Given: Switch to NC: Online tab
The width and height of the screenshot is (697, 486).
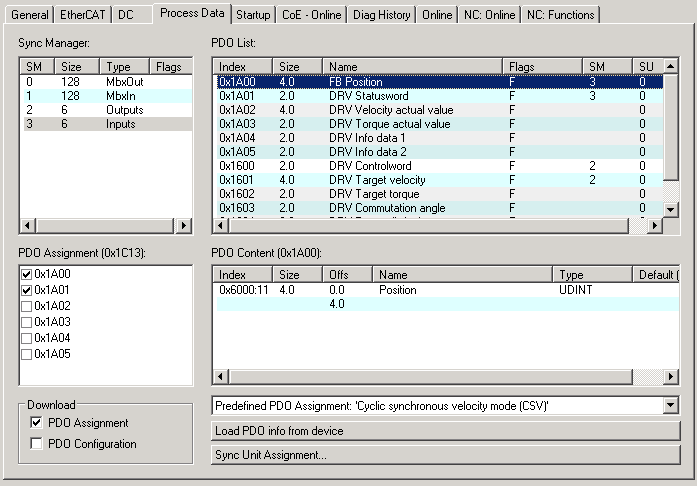Looking at the screenshot, I should pyautogui.click(x=489, y=15).
